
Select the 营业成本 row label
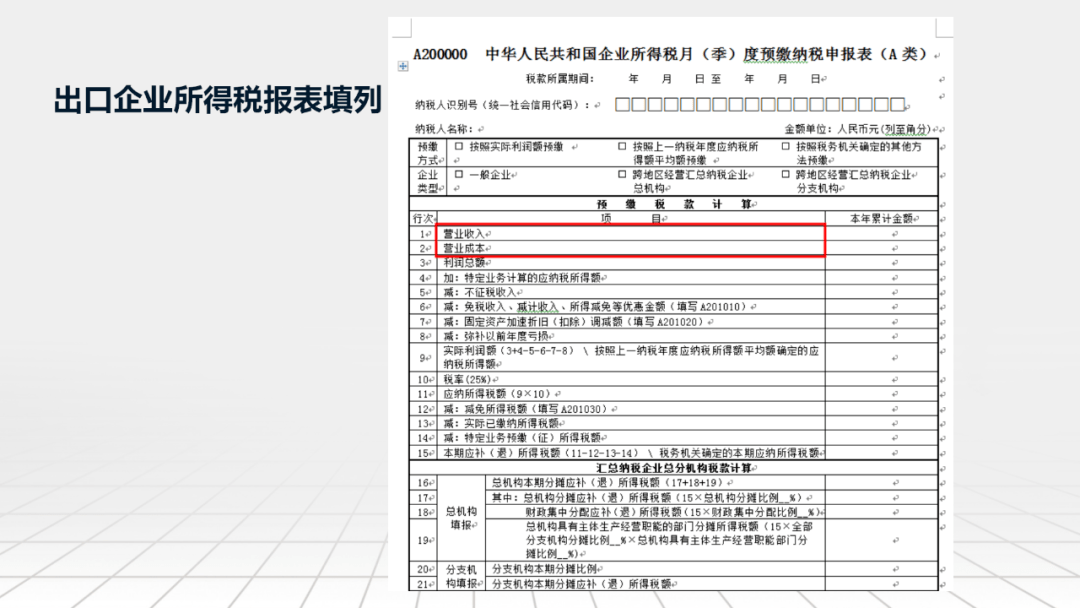tap(465, 247)
